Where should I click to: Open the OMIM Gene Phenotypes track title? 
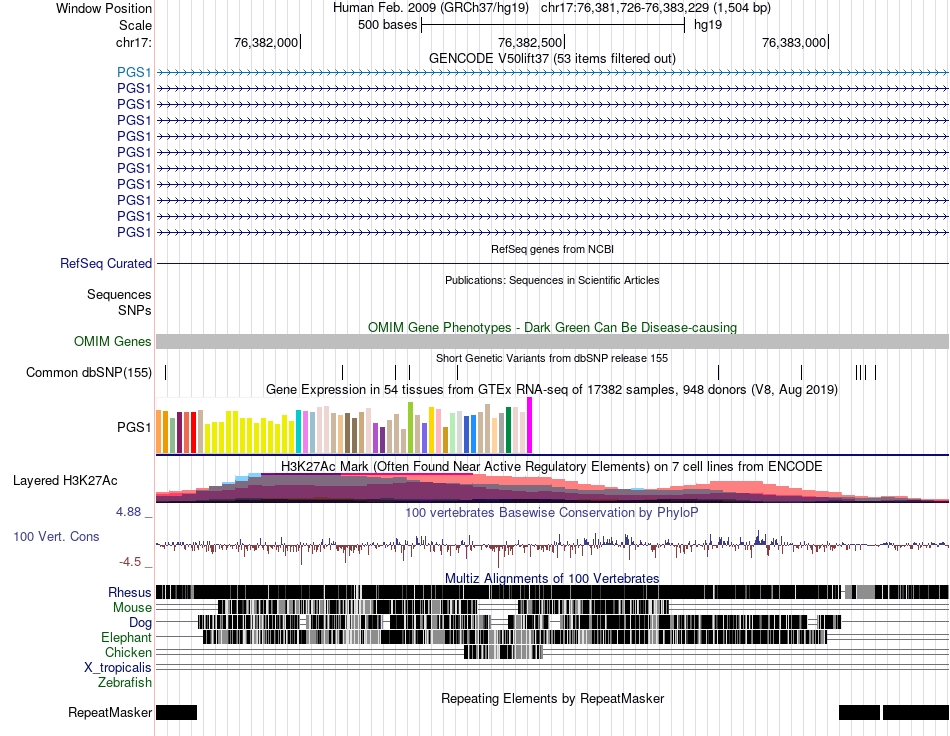pos(552,327)
